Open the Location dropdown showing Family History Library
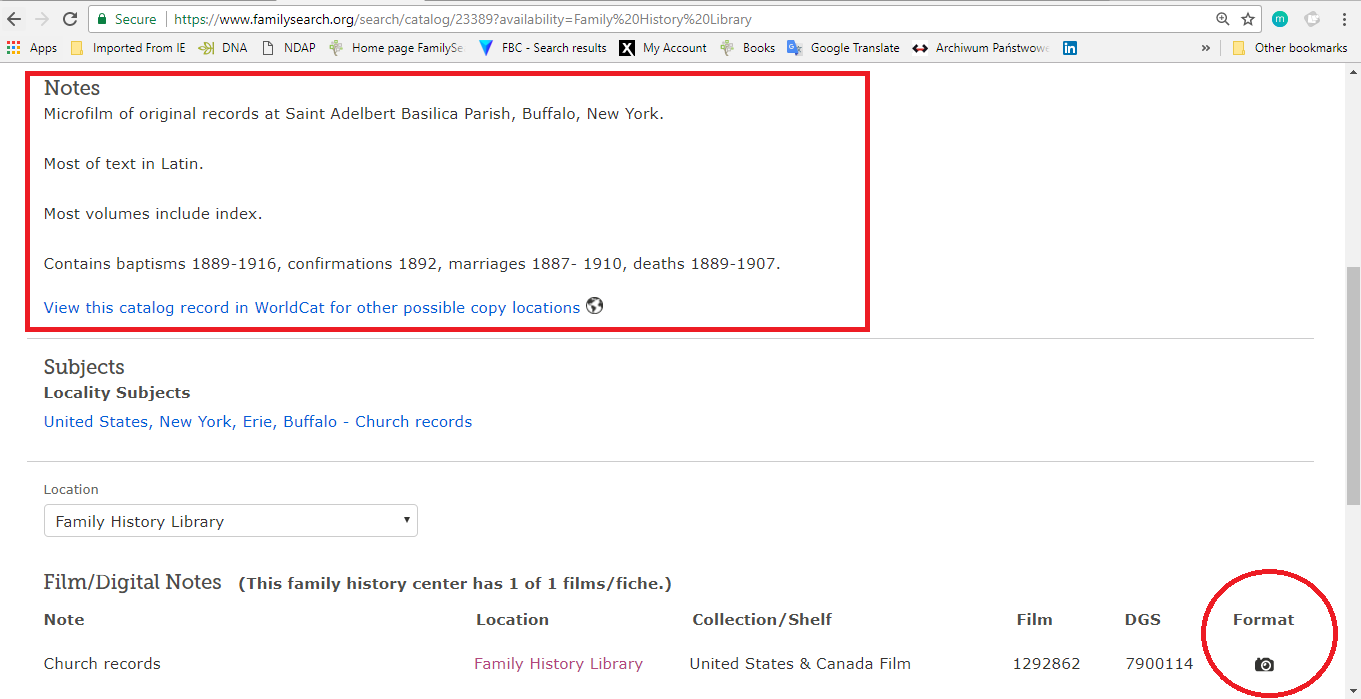The height and width of the screenshot is (699, 1361). click(x=231, y=521)
